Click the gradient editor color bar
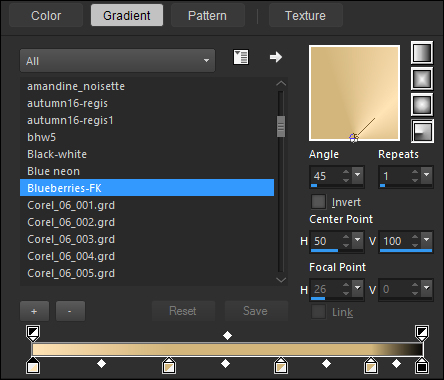 pyautogui.click(x=228, y=349)
